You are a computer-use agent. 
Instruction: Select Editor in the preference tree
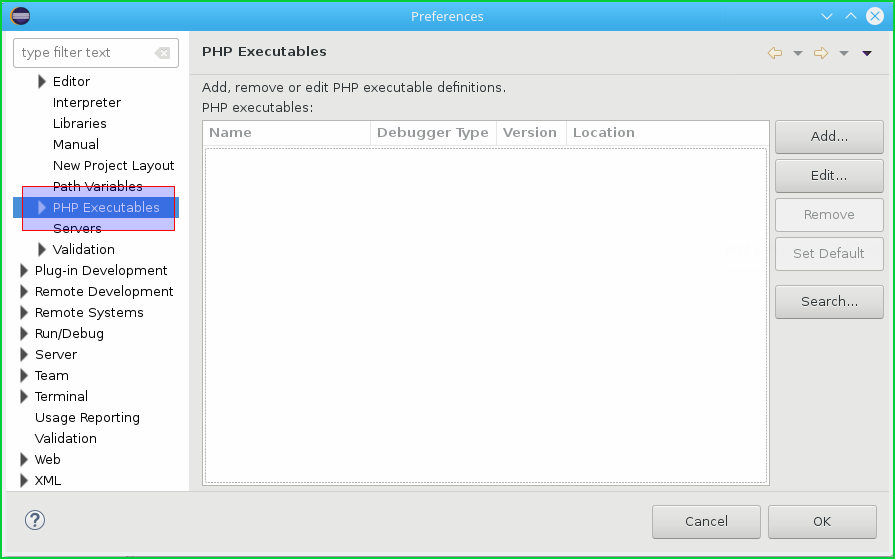point(71,82)
